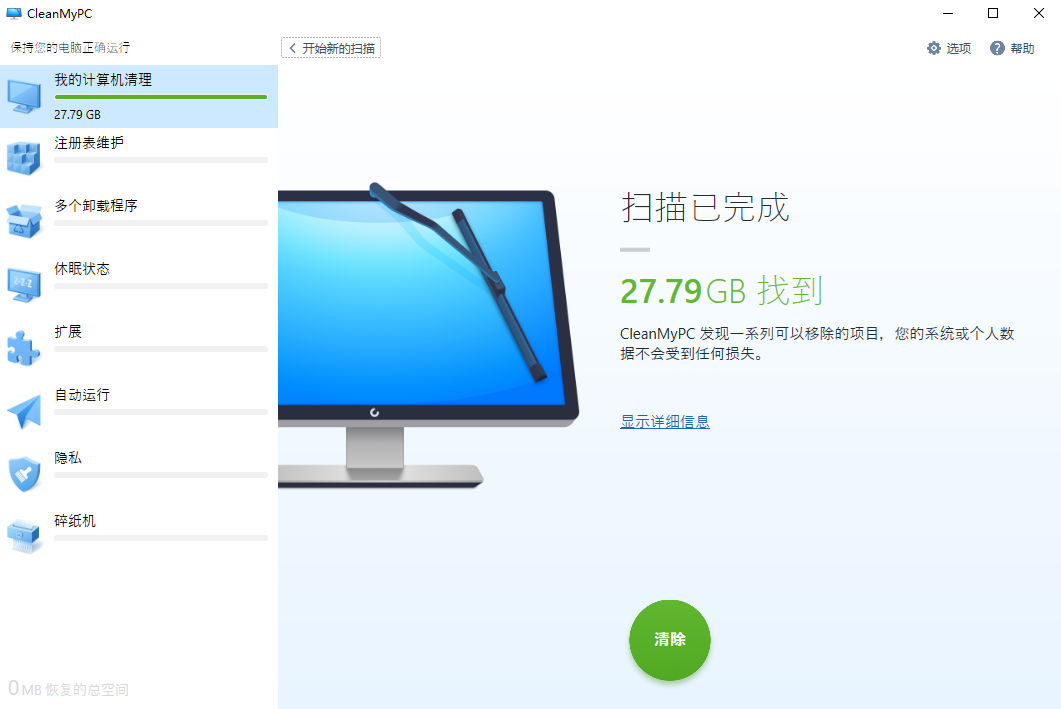Click the 休眠状态 hibernation monitor icon
The height and width of the screenshot is (709, 1061).
tap(22, 284)
